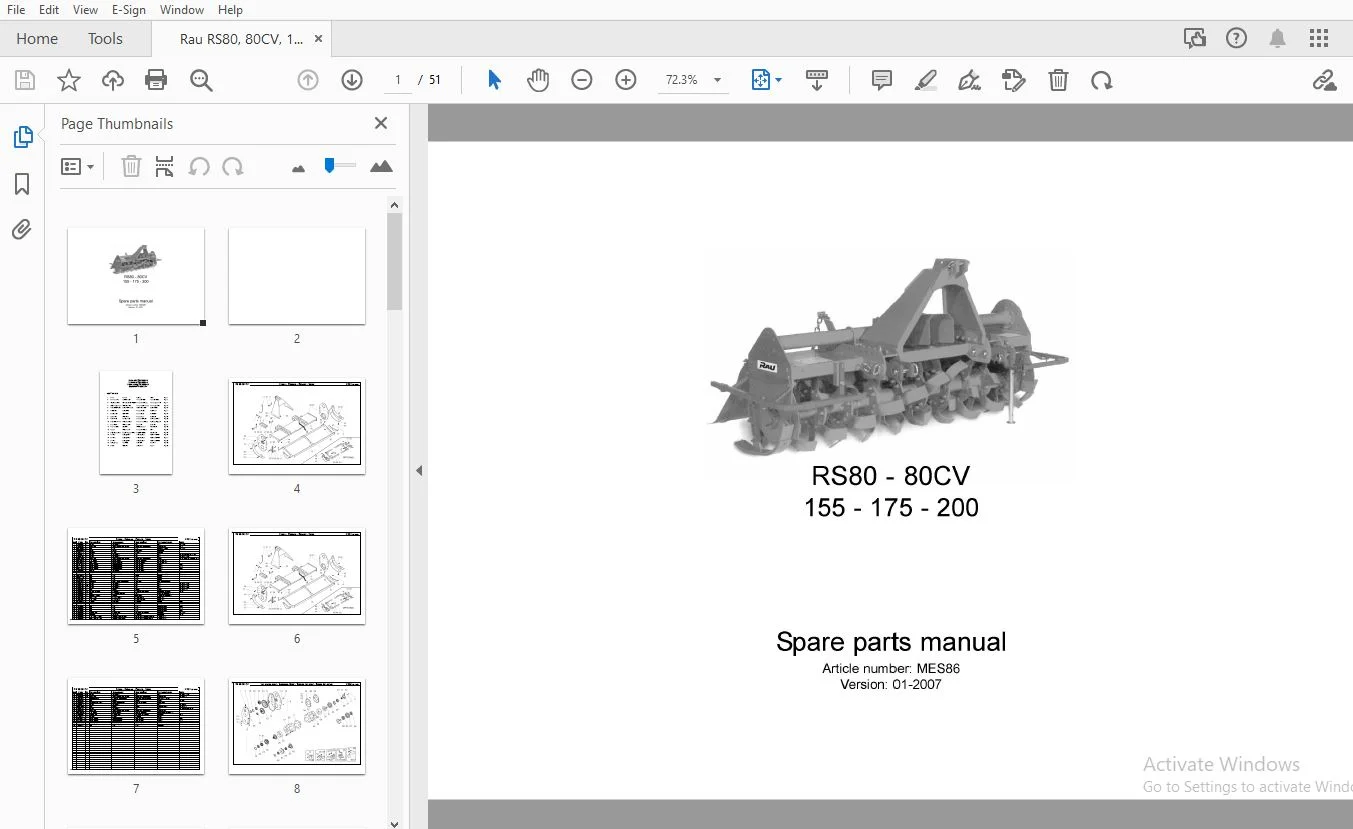Rotate thumbnails counterclockwise
The width and height of the screenshot is (1353, 829).
click(199, 166)
